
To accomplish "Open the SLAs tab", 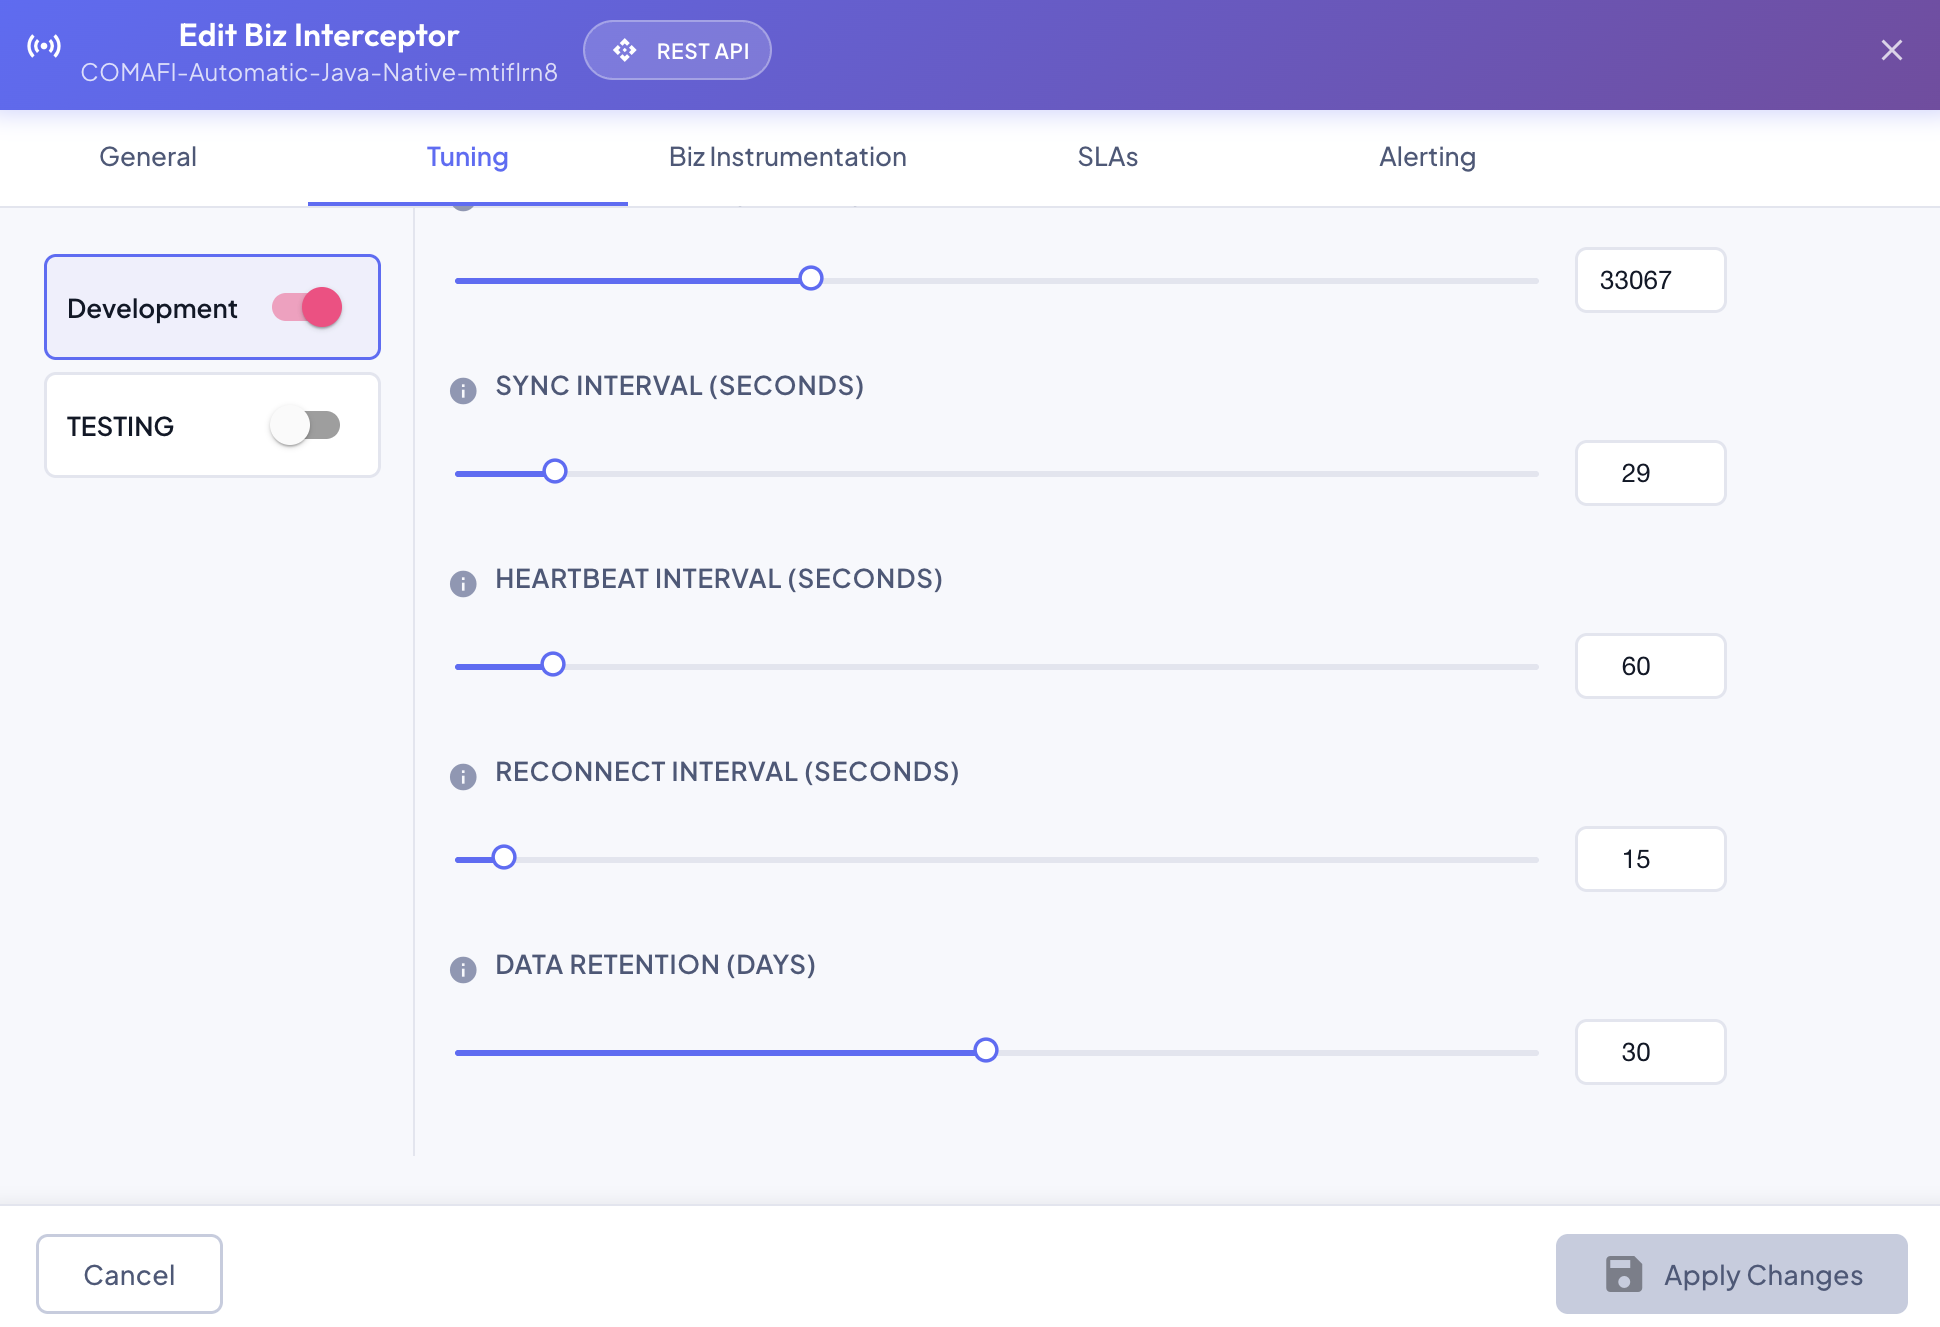I will click(1107, 157).
